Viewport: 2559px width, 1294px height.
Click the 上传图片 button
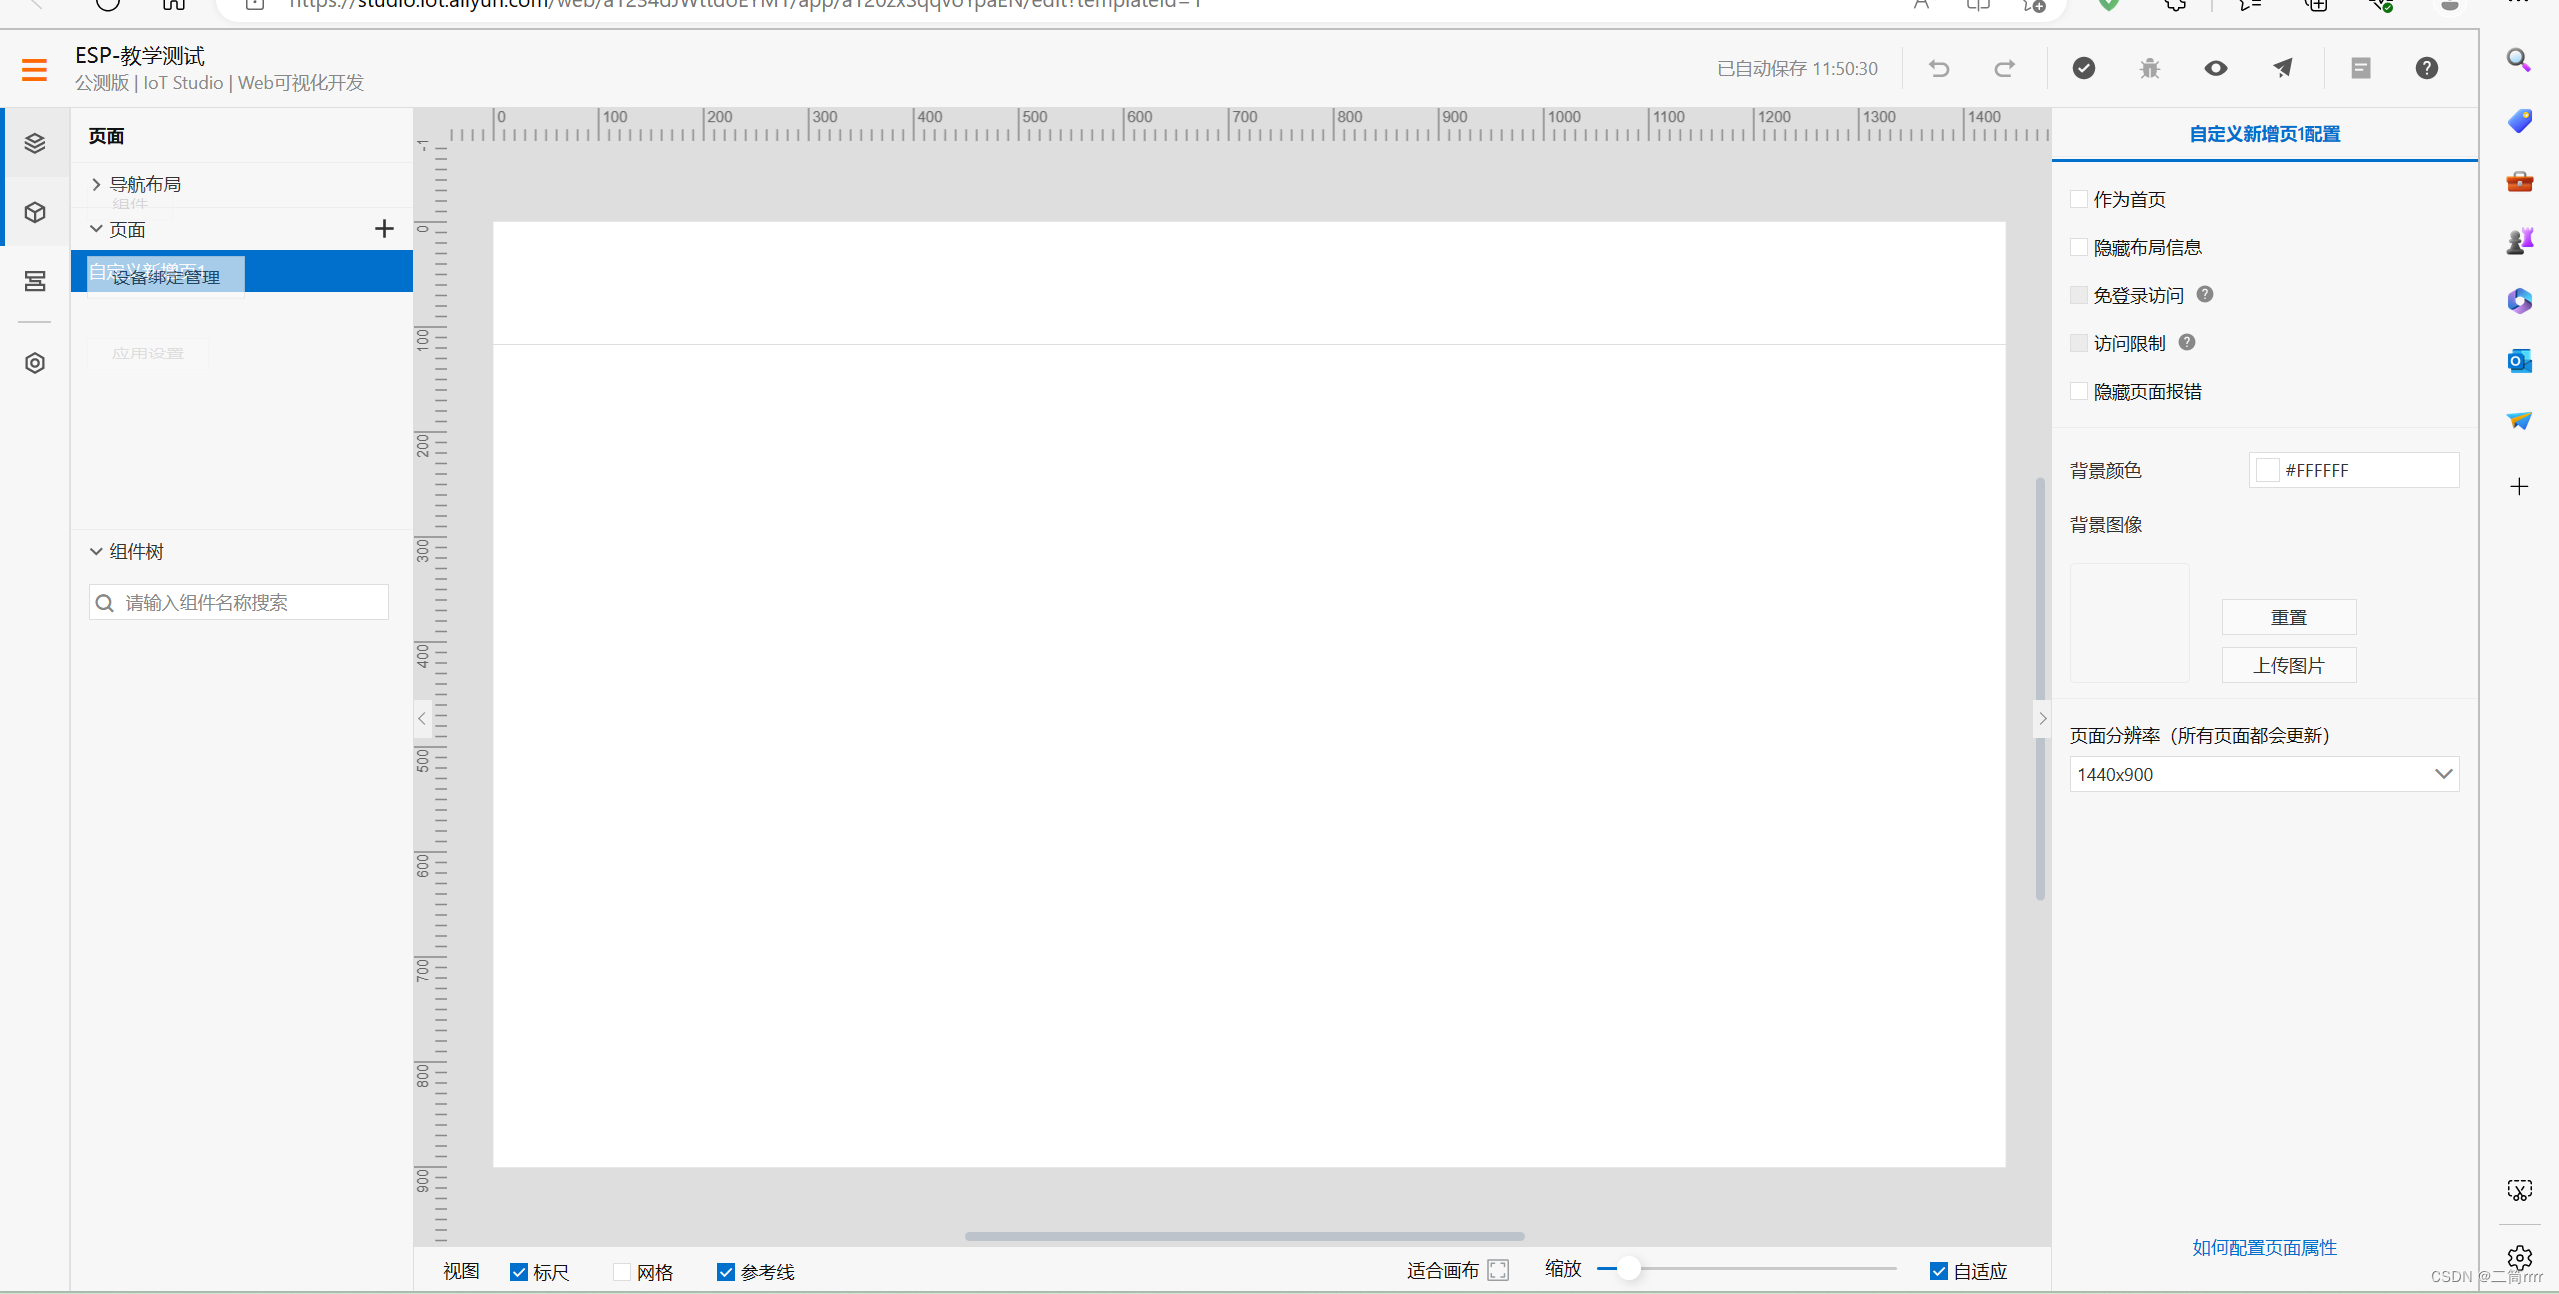[x=2288, y=665]
